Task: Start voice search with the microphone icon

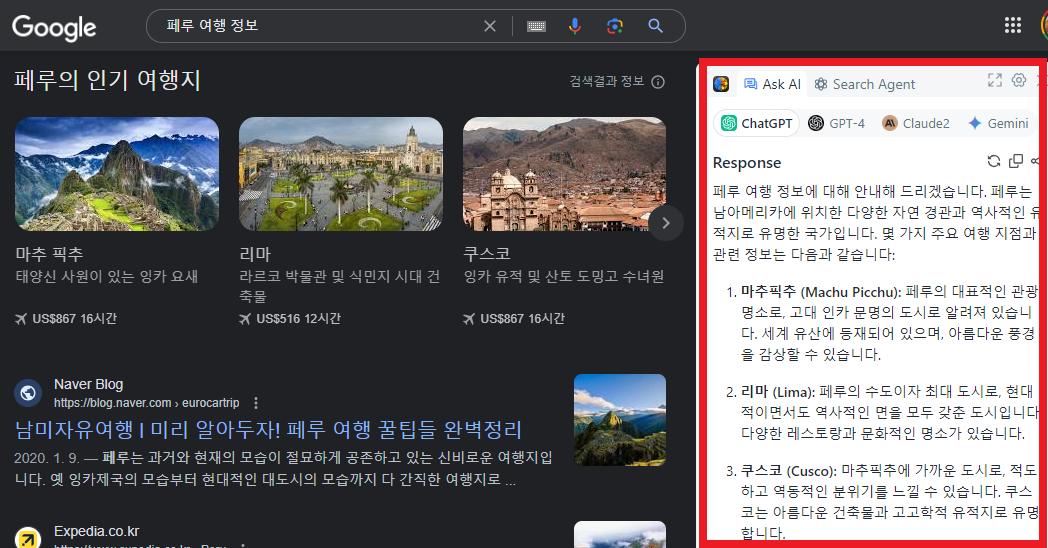Action: (575, 26)
